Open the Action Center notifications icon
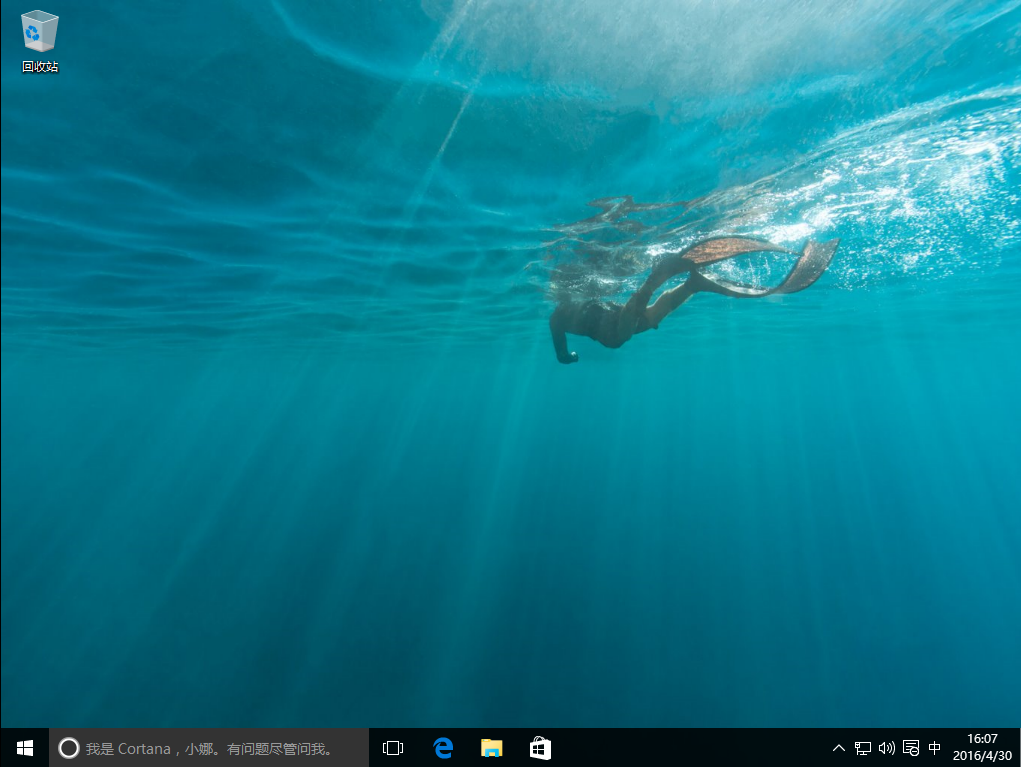Viewport: 1021px width, 767px height. 910,748
